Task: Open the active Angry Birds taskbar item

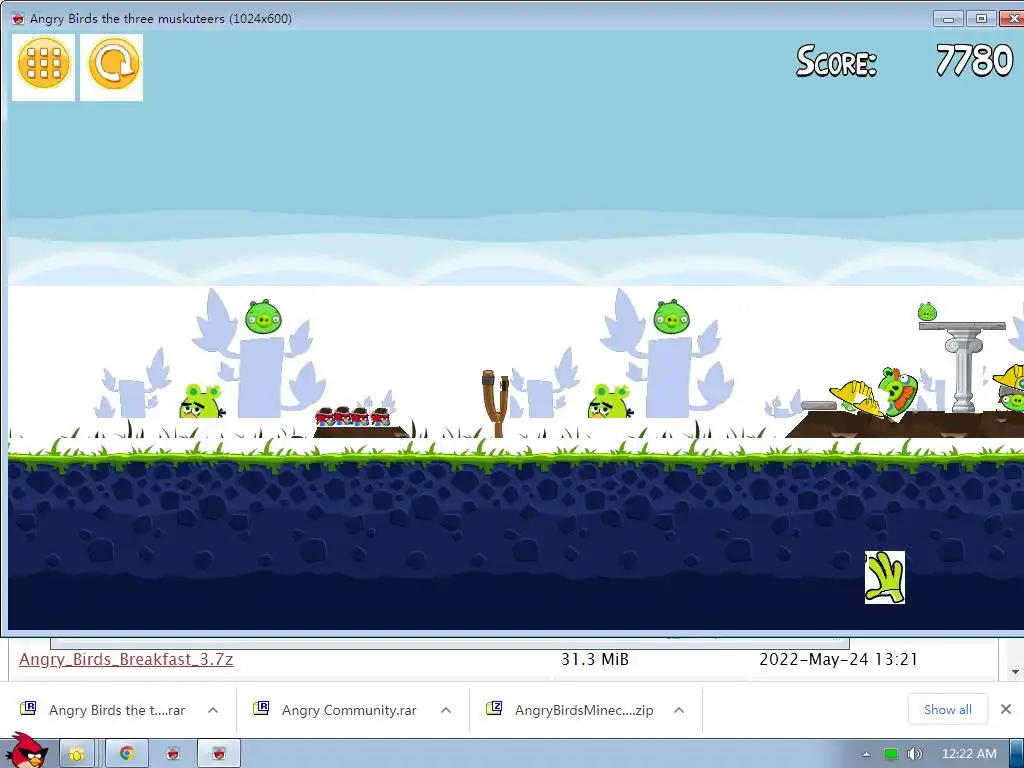Action: pos(219,754)
